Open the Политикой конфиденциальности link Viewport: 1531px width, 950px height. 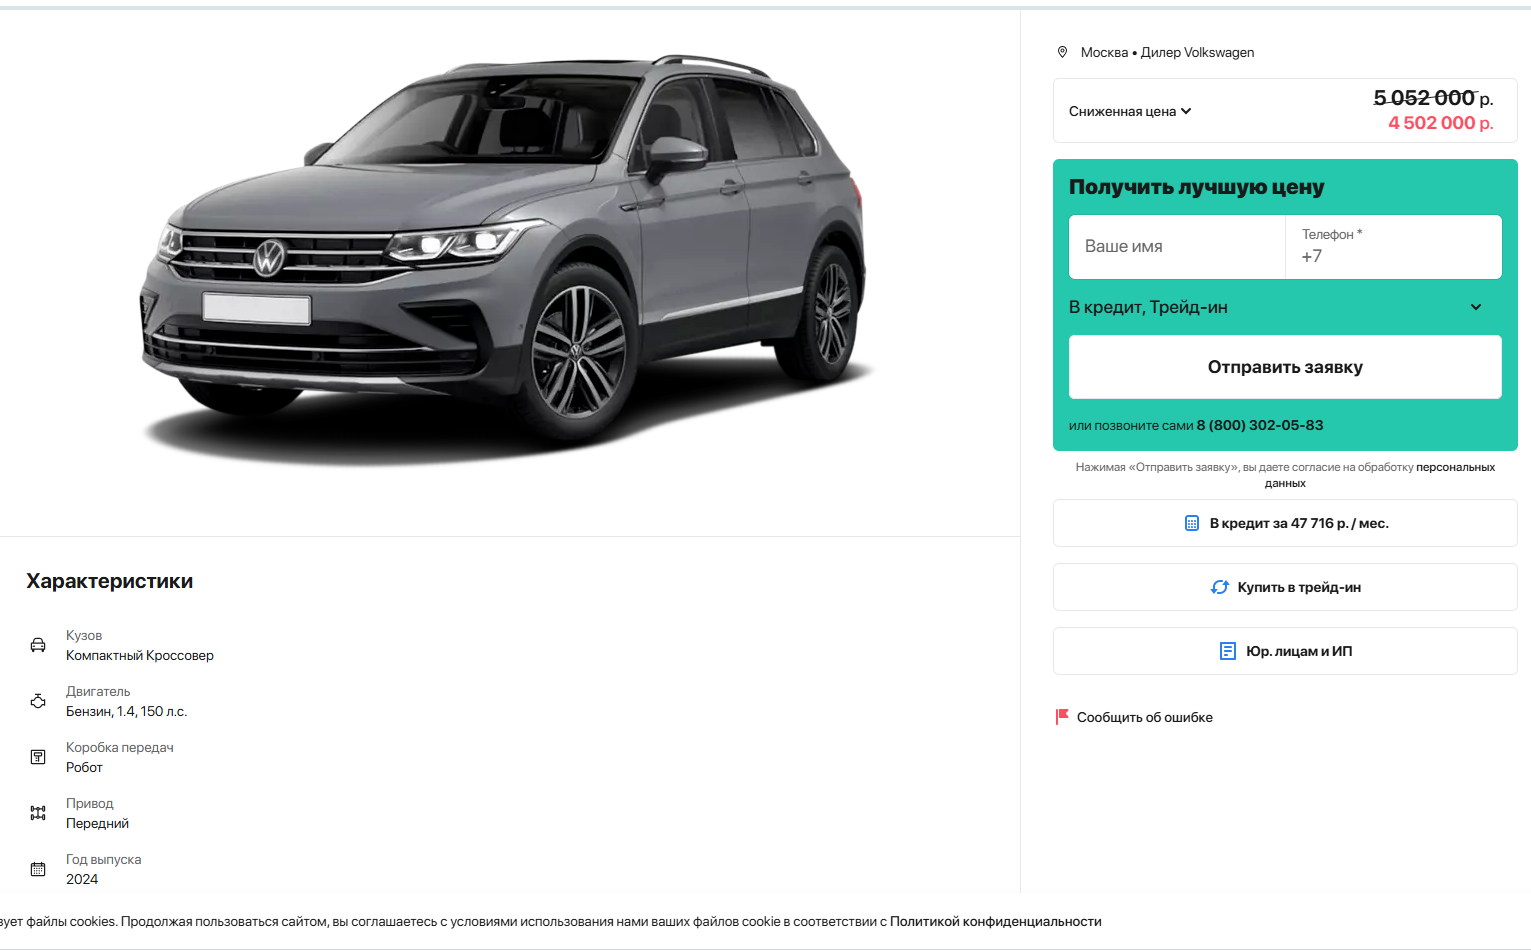[995, 921]
